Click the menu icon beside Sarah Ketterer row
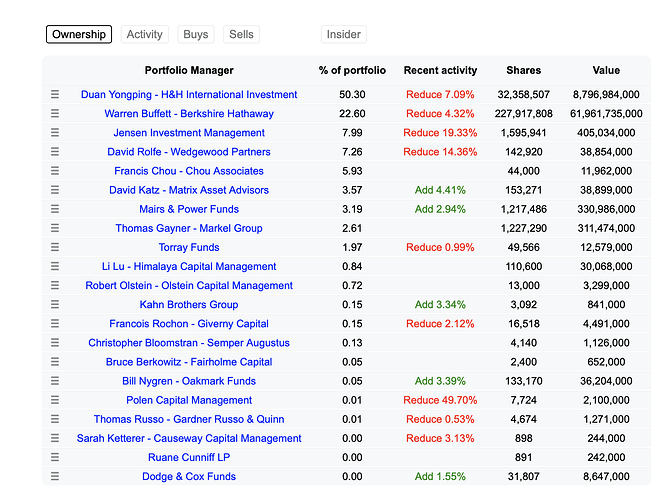 (x=55, y=438)
